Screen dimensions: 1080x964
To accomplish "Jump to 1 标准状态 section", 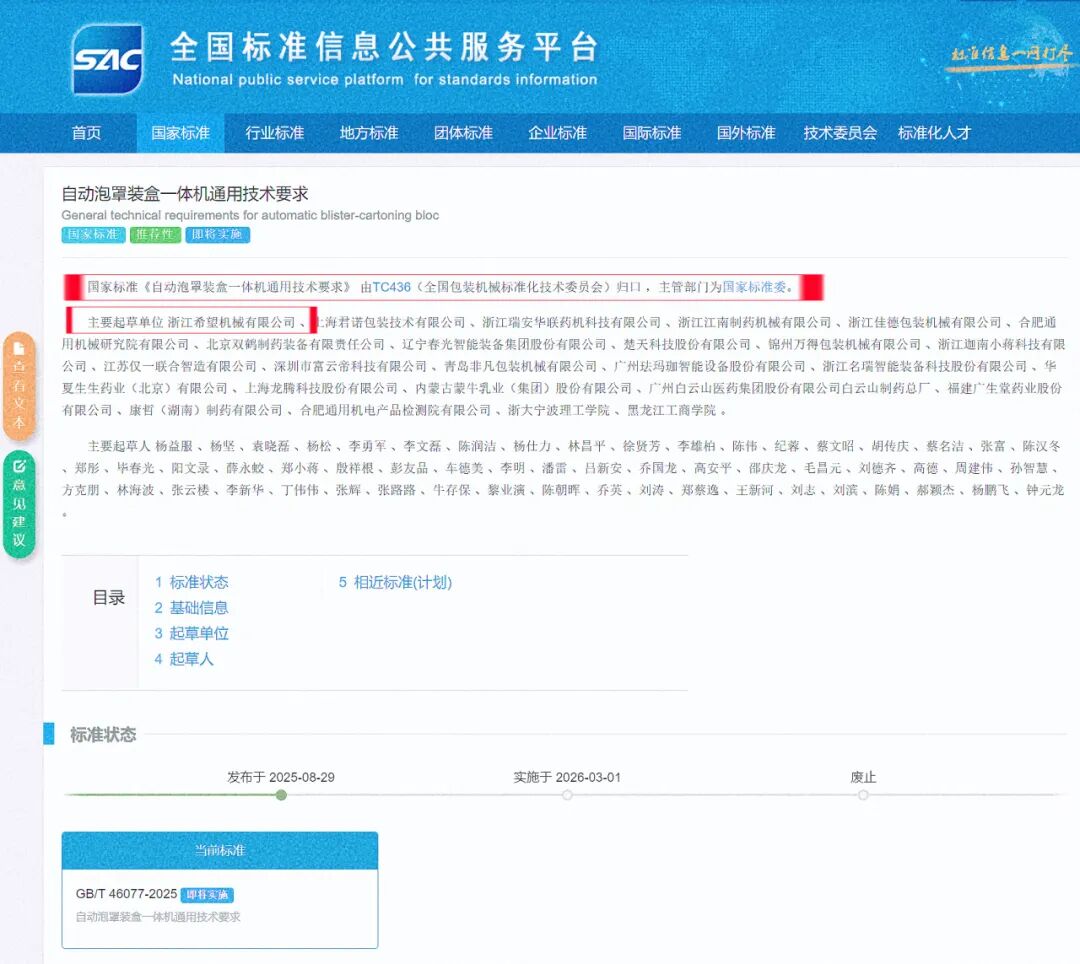I will click(x=191, y=583).
